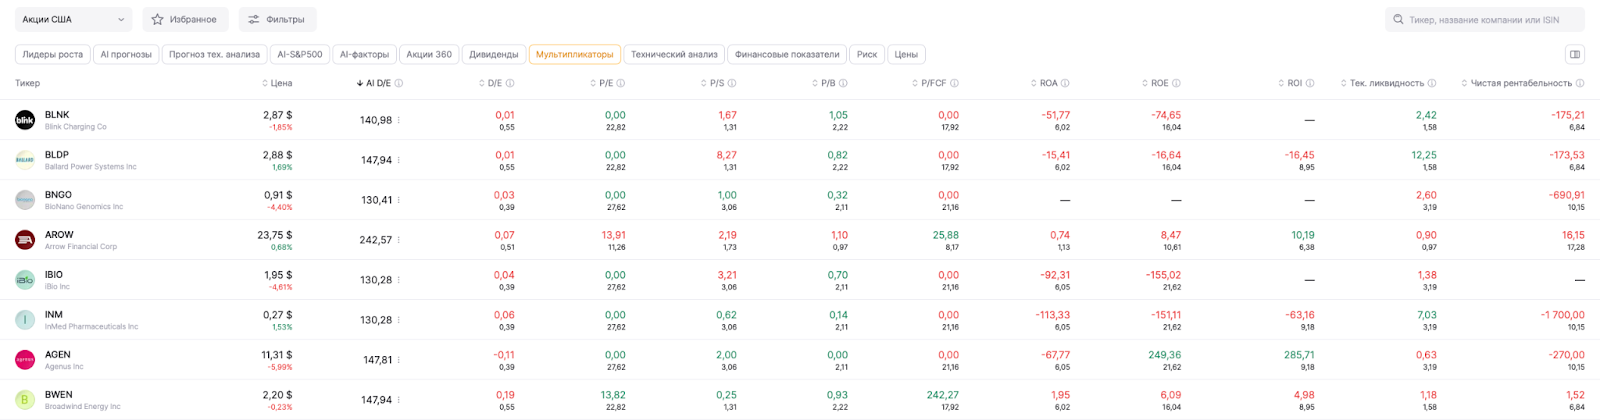Image resolution: width=1600 pixels, height=420 pixels.
Task: Open the three-dot menu in BLNK row
Action: tap(399, 120)
